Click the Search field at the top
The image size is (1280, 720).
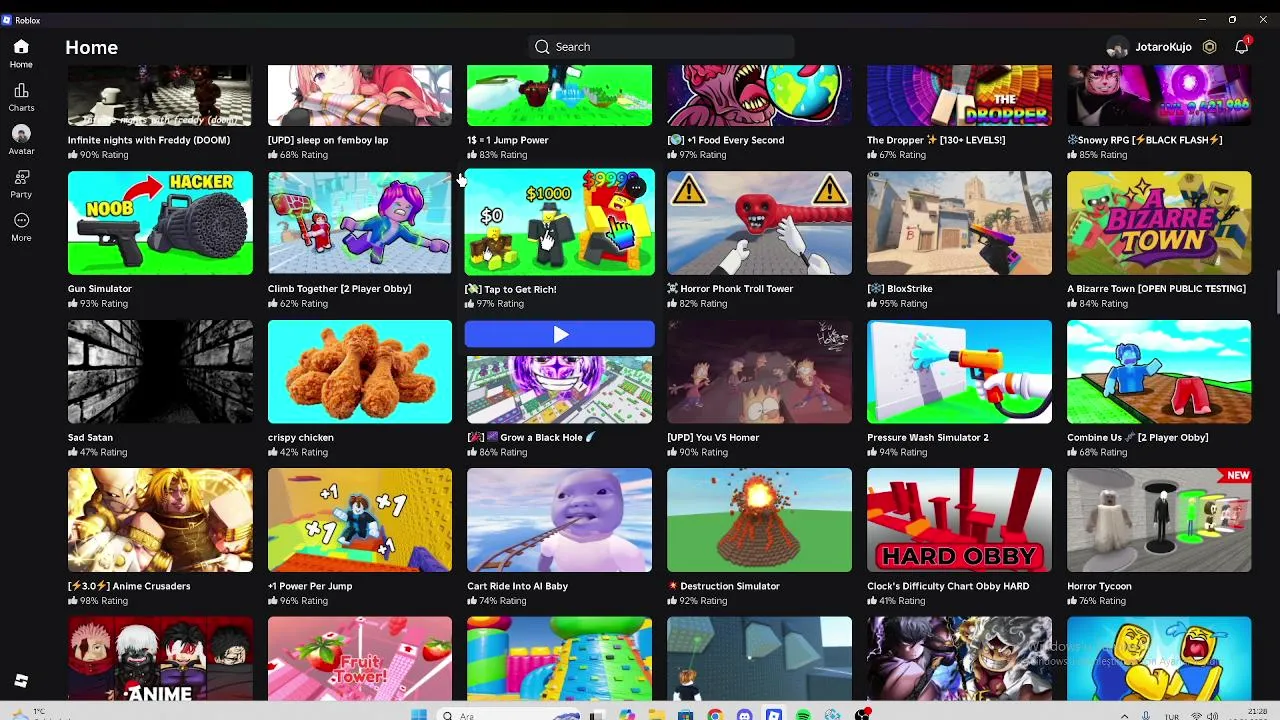pos(660,47)
